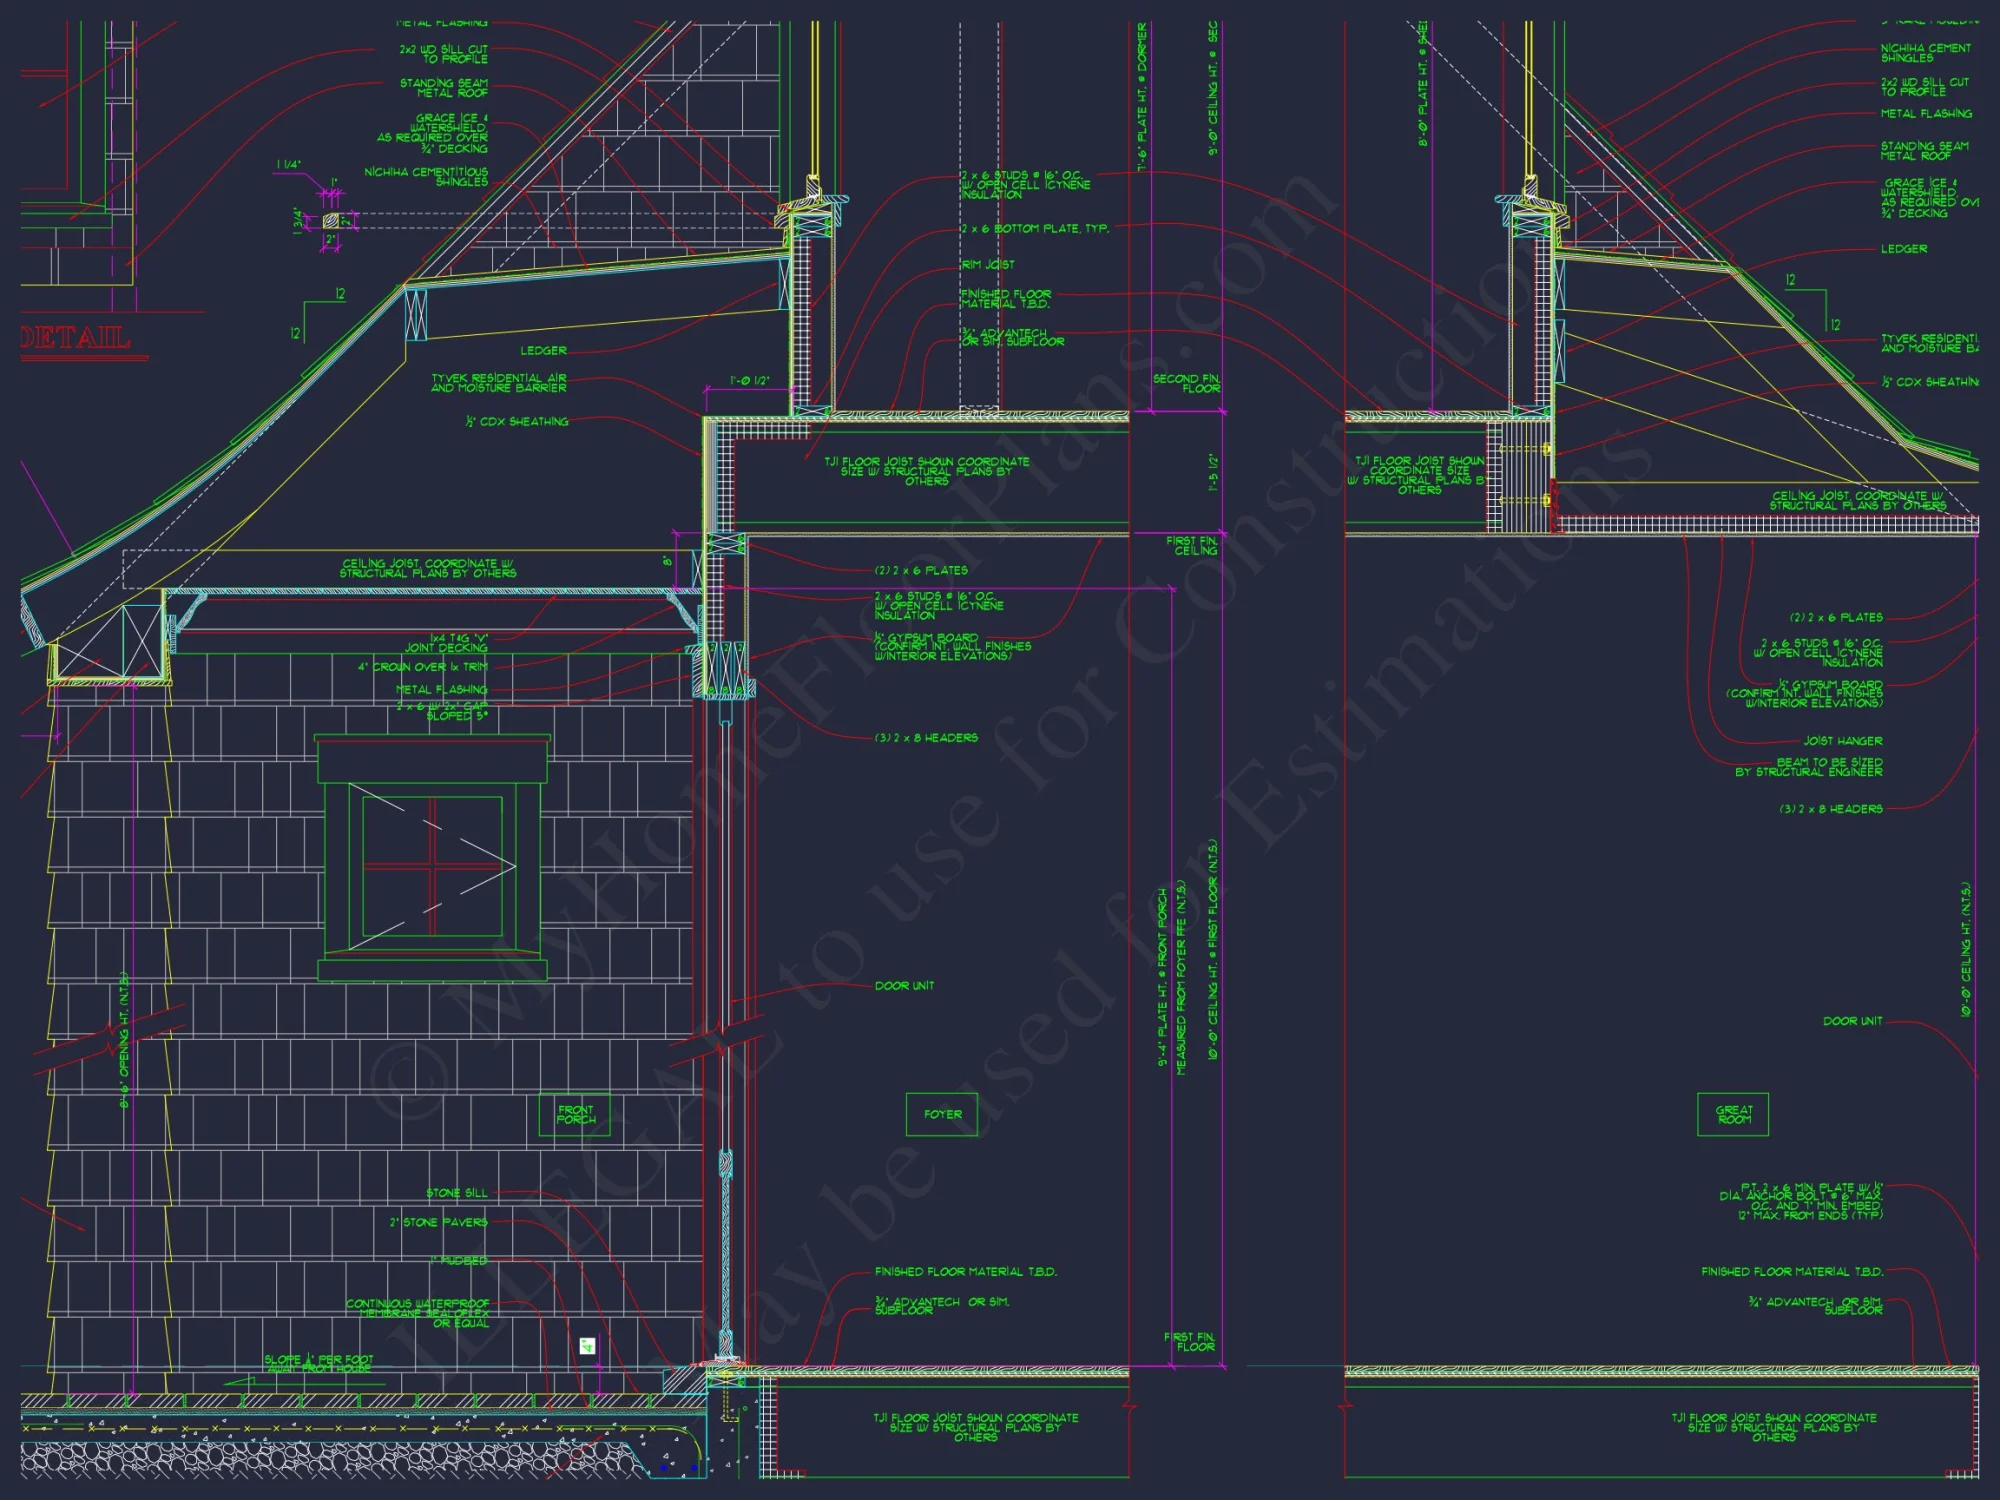Image resolution: width=2000 pixels, height=1500 pixels.
Task: Click the red DETAIL title text
Action: [x=76, y=338]
